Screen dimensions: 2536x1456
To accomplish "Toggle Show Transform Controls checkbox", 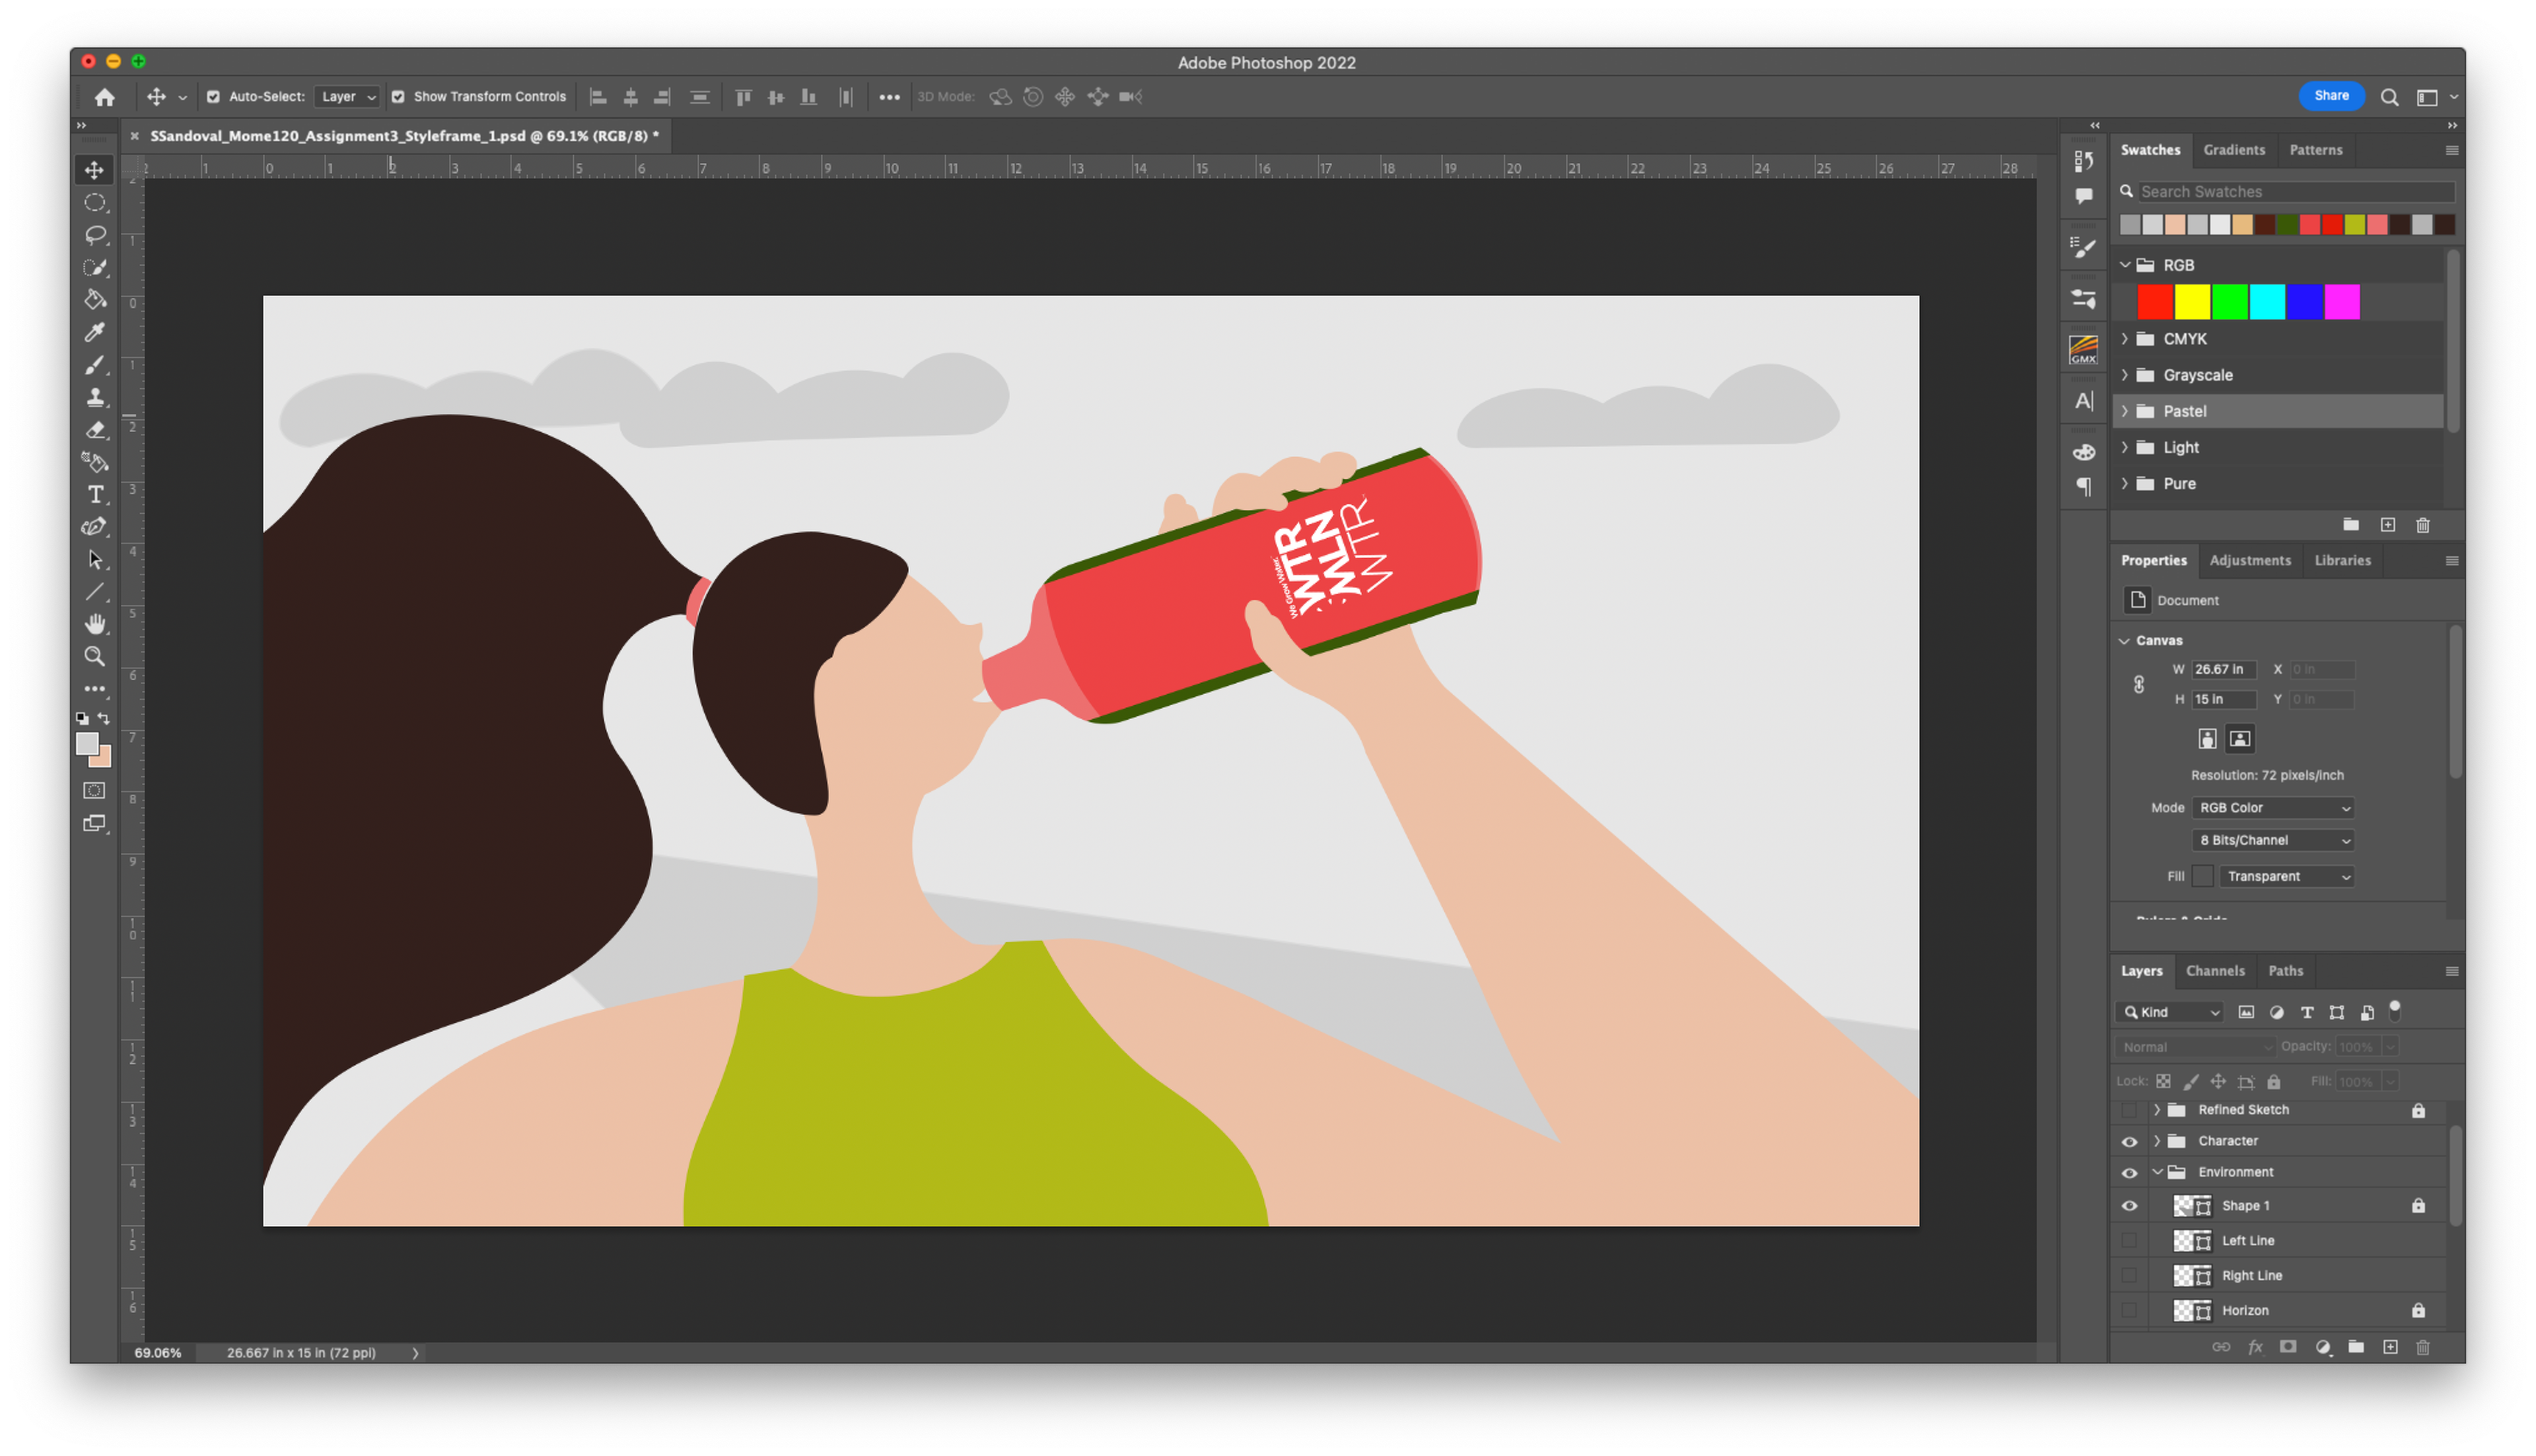I will (x=398, y=97).
